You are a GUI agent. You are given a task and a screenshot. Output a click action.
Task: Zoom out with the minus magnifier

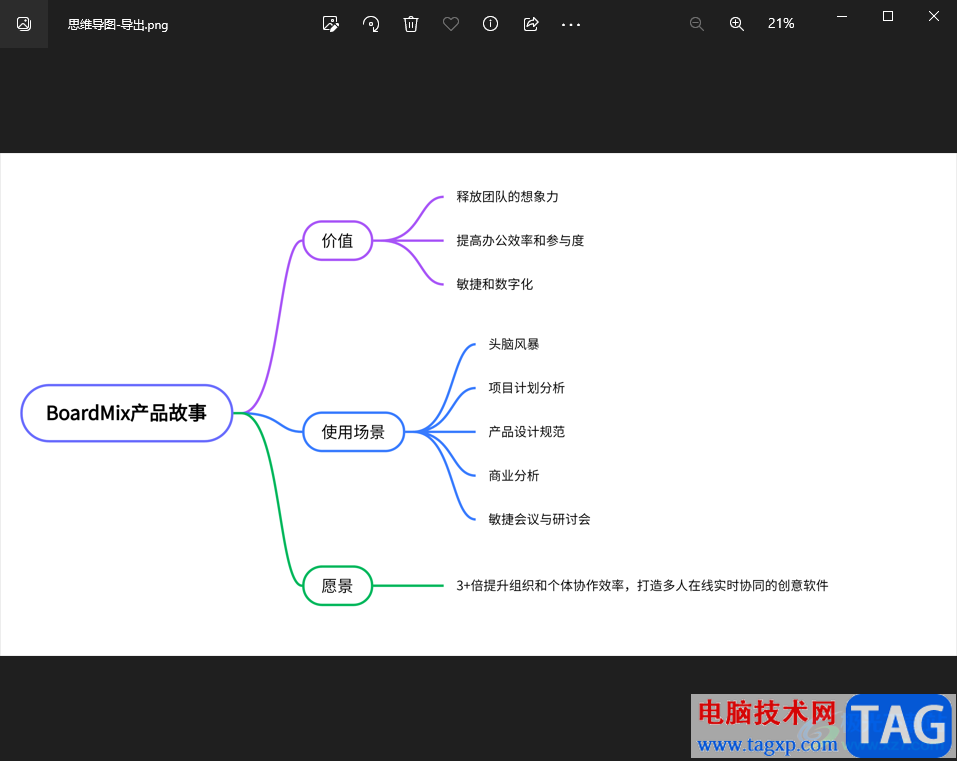pos(696,24)
